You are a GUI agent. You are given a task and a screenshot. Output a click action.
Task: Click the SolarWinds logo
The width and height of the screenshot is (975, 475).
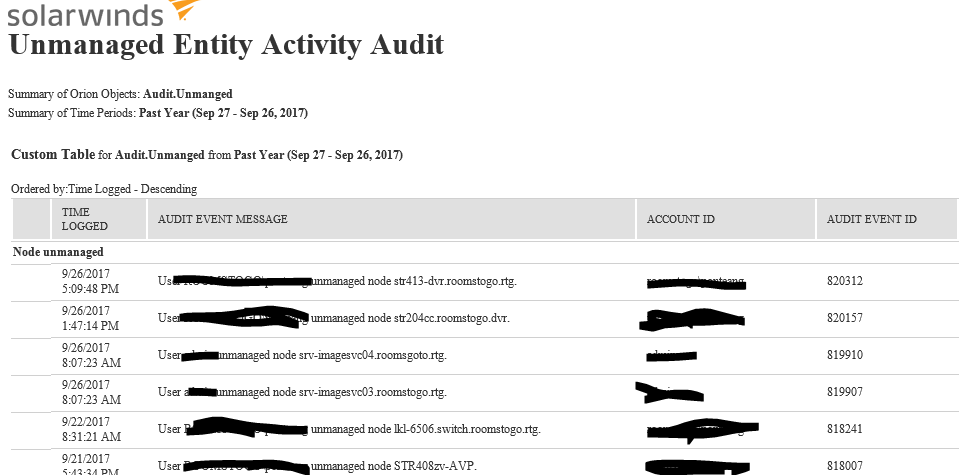[x=104, y=12]
